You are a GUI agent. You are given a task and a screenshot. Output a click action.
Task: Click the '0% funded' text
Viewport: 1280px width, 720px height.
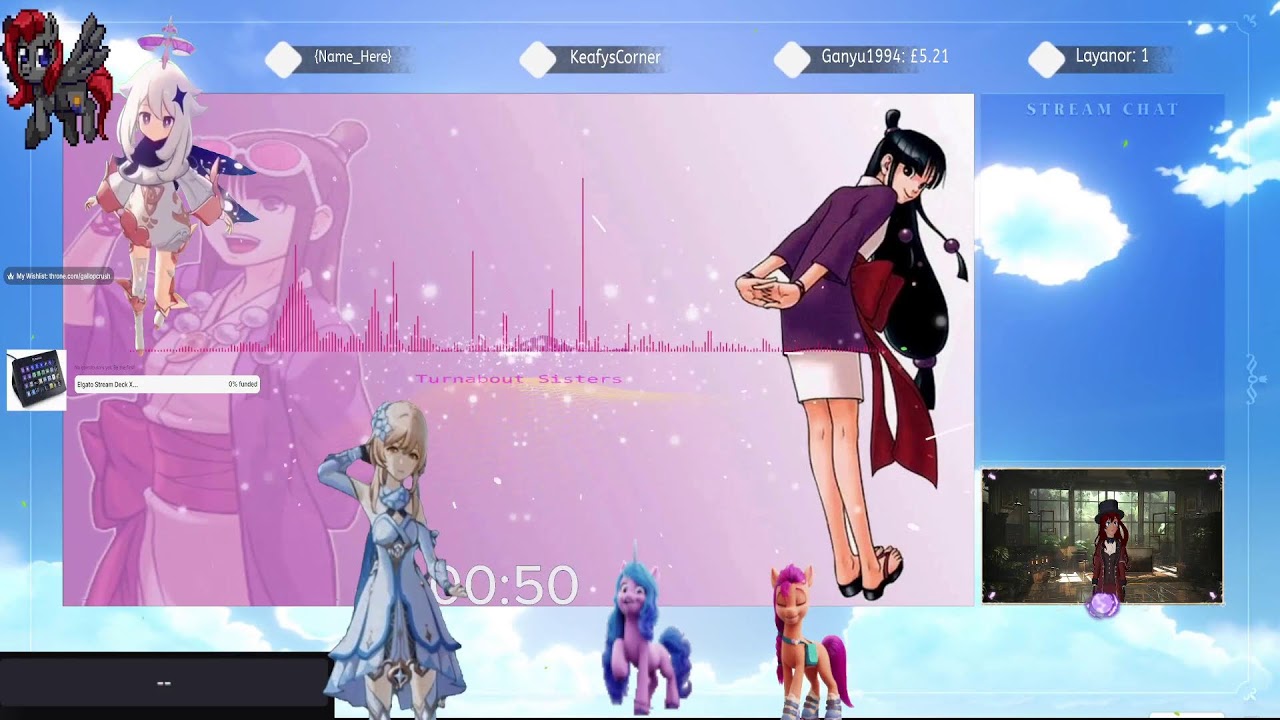pyautogui.click(x=243, y=384)
